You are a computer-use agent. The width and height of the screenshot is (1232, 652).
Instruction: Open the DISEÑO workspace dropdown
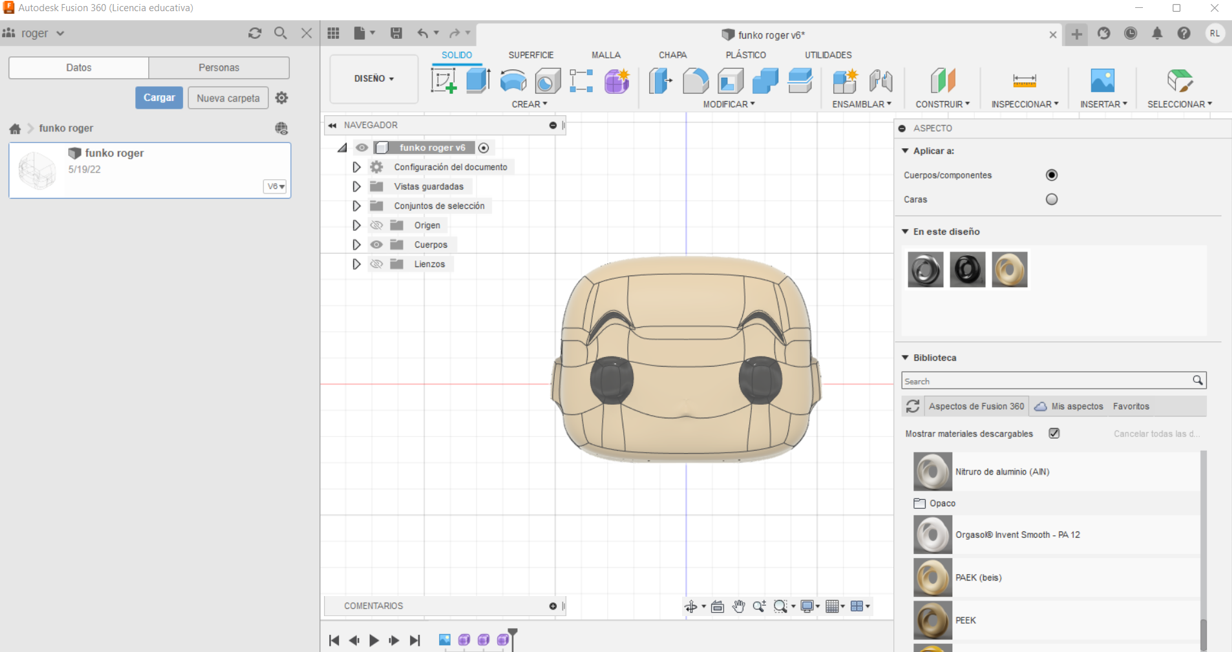click(374, 79)
